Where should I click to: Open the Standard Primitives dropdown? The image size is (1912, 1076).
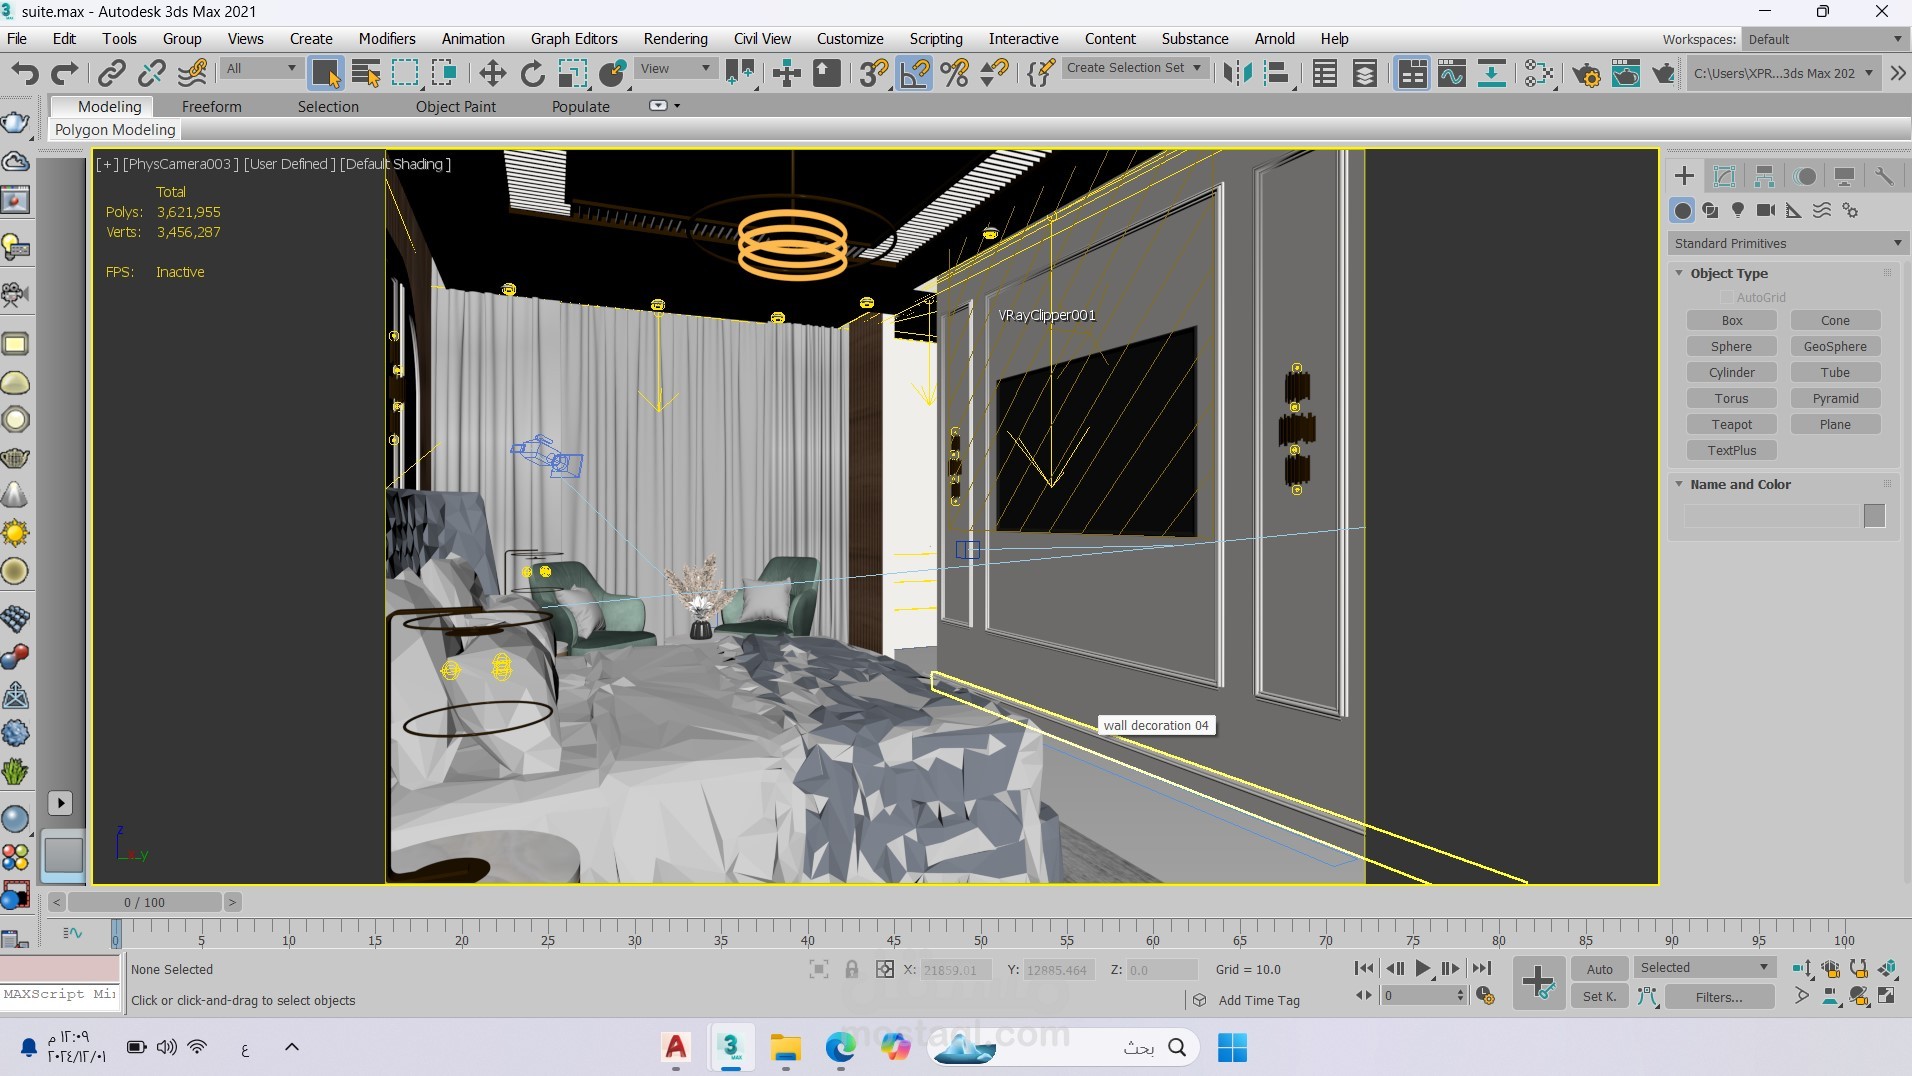tap(1787, 243)
